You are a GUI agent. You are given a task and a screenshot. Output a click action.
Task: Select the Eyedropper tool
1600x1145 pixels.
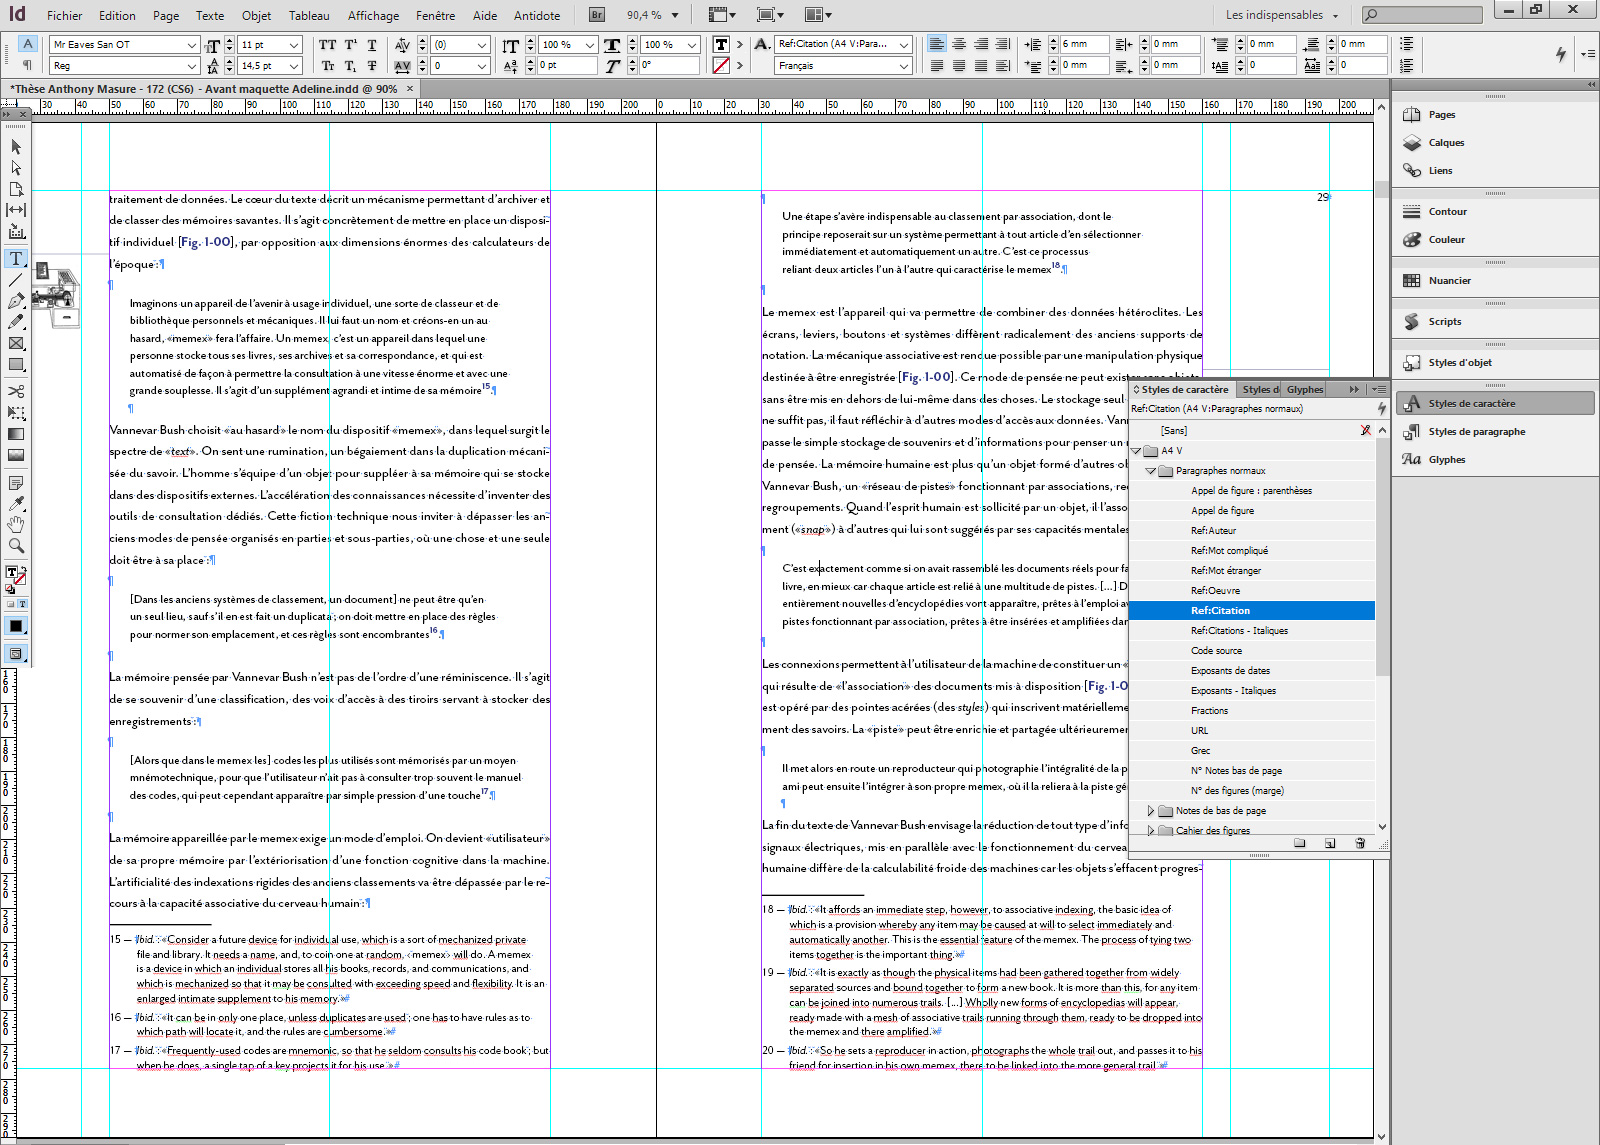16,504
